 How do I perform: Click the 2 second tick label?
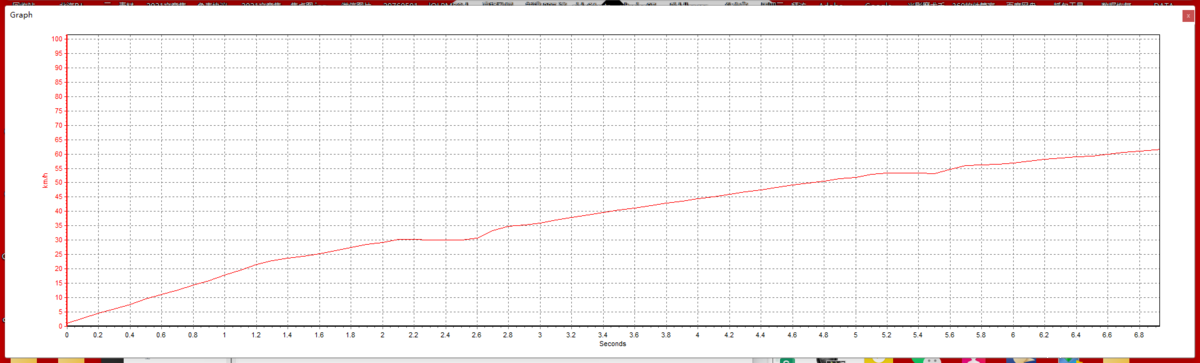point(382,335)
